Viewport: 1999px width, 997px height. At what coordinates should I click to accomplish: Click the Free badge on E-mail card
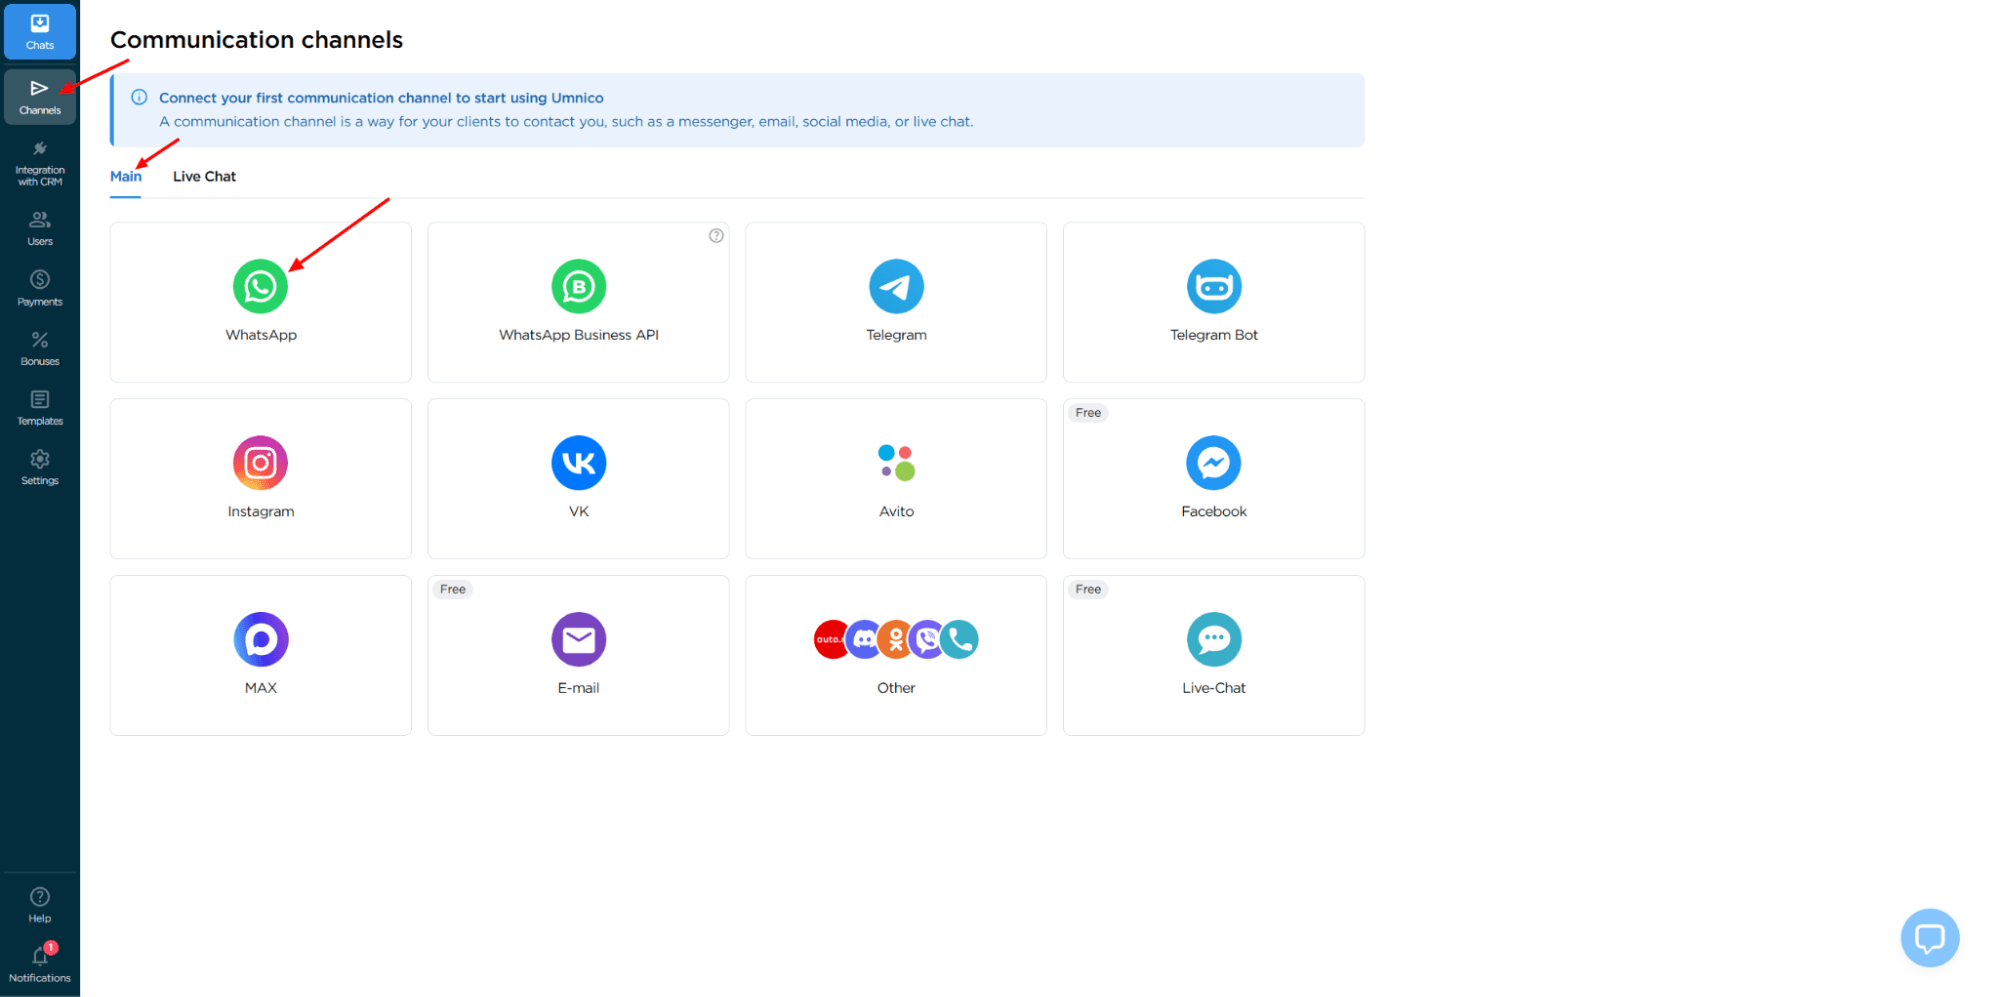[453, 590]
